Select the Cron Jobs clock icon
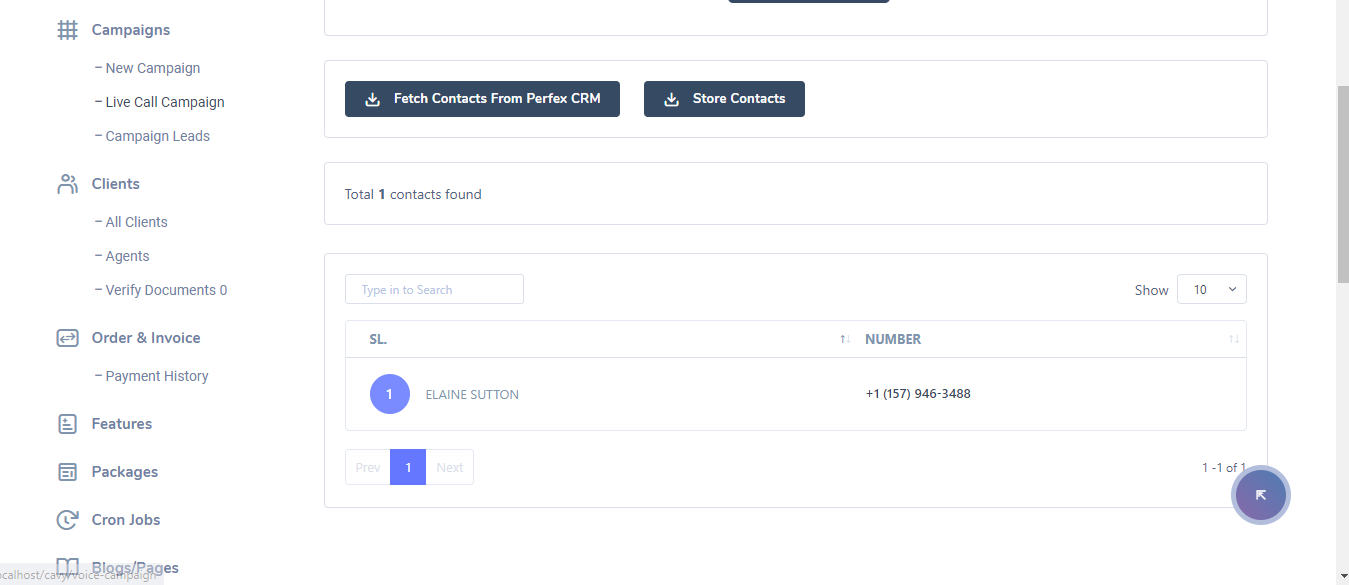This screenshot has height=585, width=1349. click(67, 519)
